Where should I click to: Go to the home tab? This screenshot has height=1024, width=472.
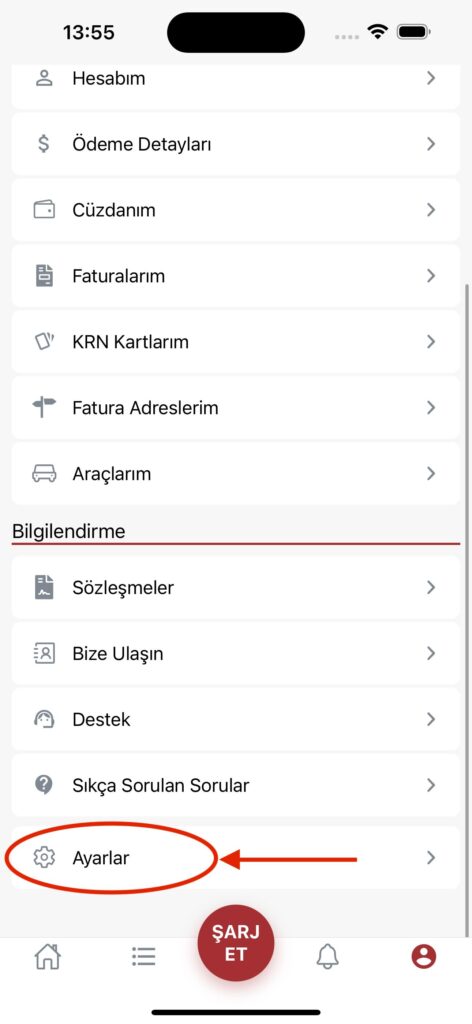[48, 957]
